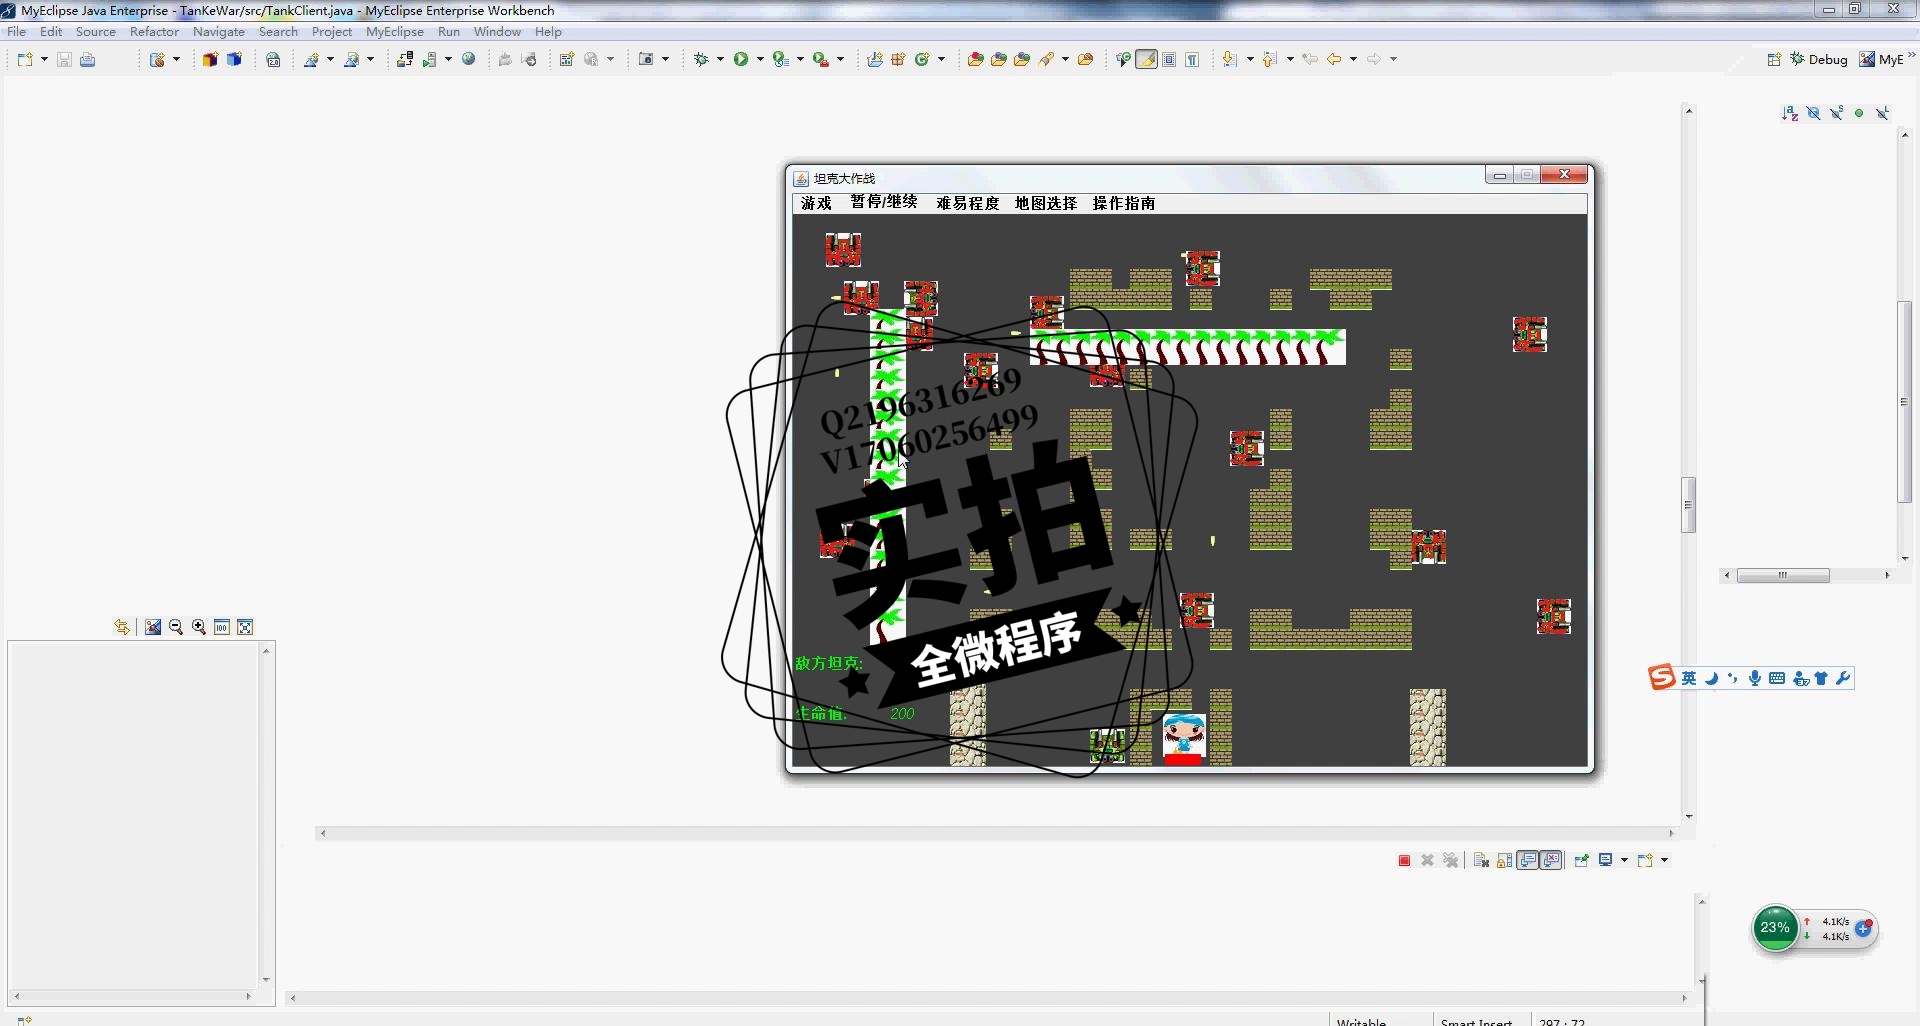Click the red Terminate console icon

click(x=1404, y=860)
